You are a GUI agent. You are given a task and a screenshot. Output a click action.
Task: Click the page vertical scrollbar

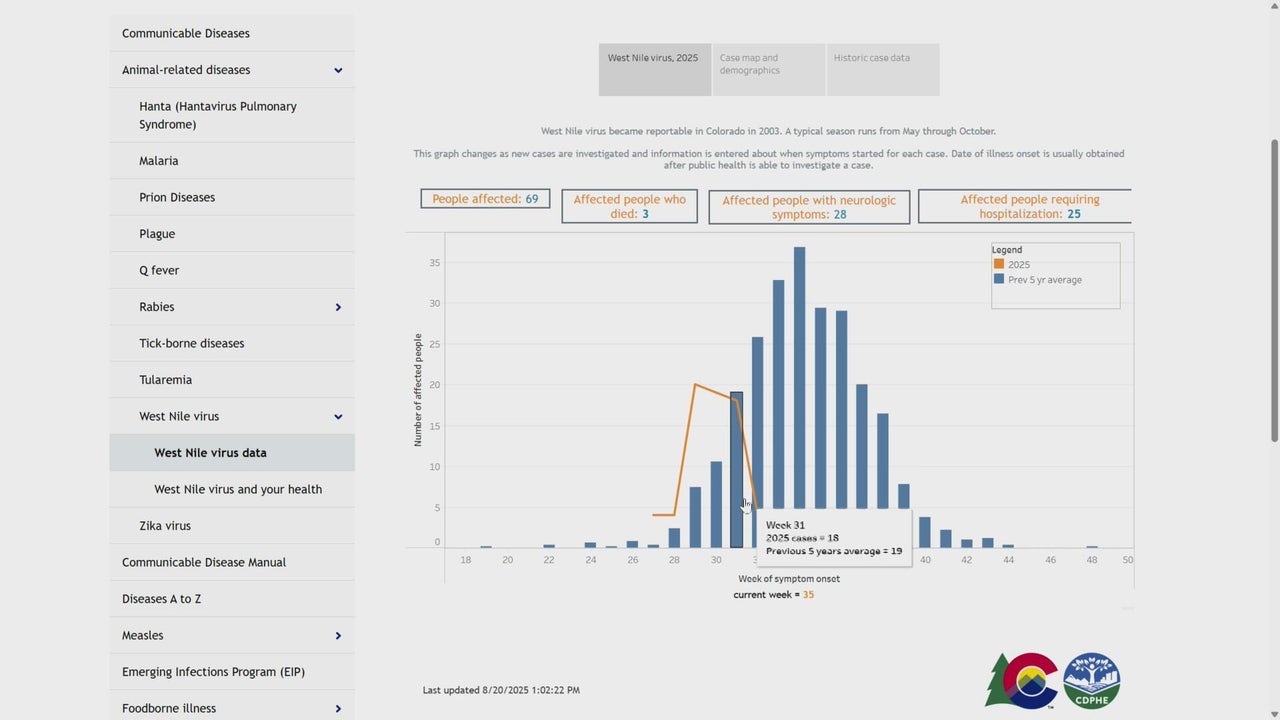[x=1273, y=290]
